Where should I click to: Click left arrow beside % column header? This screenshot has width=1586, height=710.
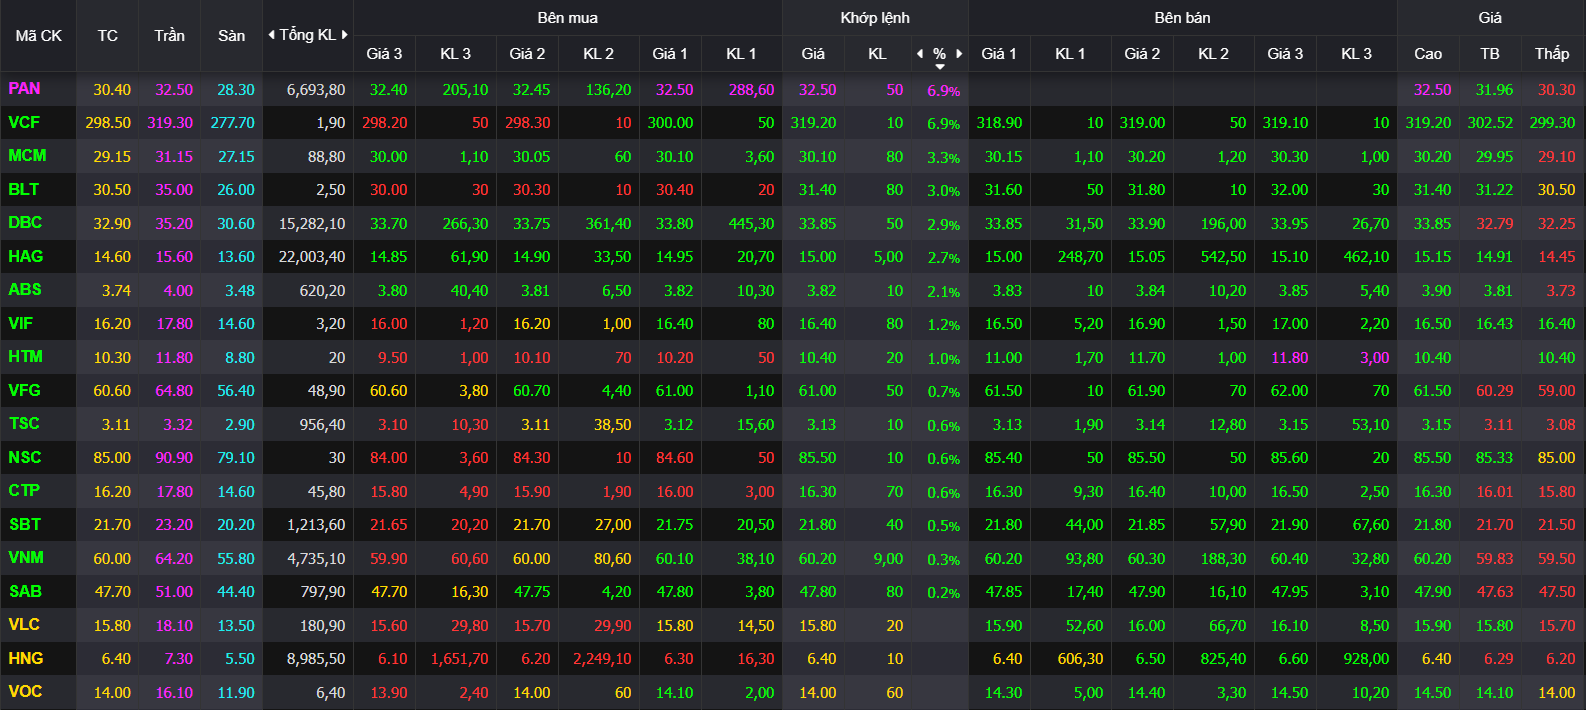920,54
